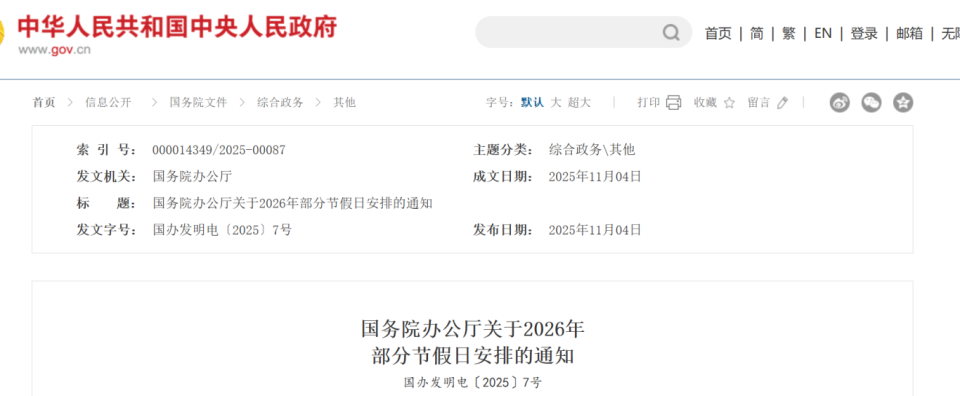This screenshot has width=960, height=396.
Task: Open the 邮箱 mailbox link
Action: coord(910,34)
